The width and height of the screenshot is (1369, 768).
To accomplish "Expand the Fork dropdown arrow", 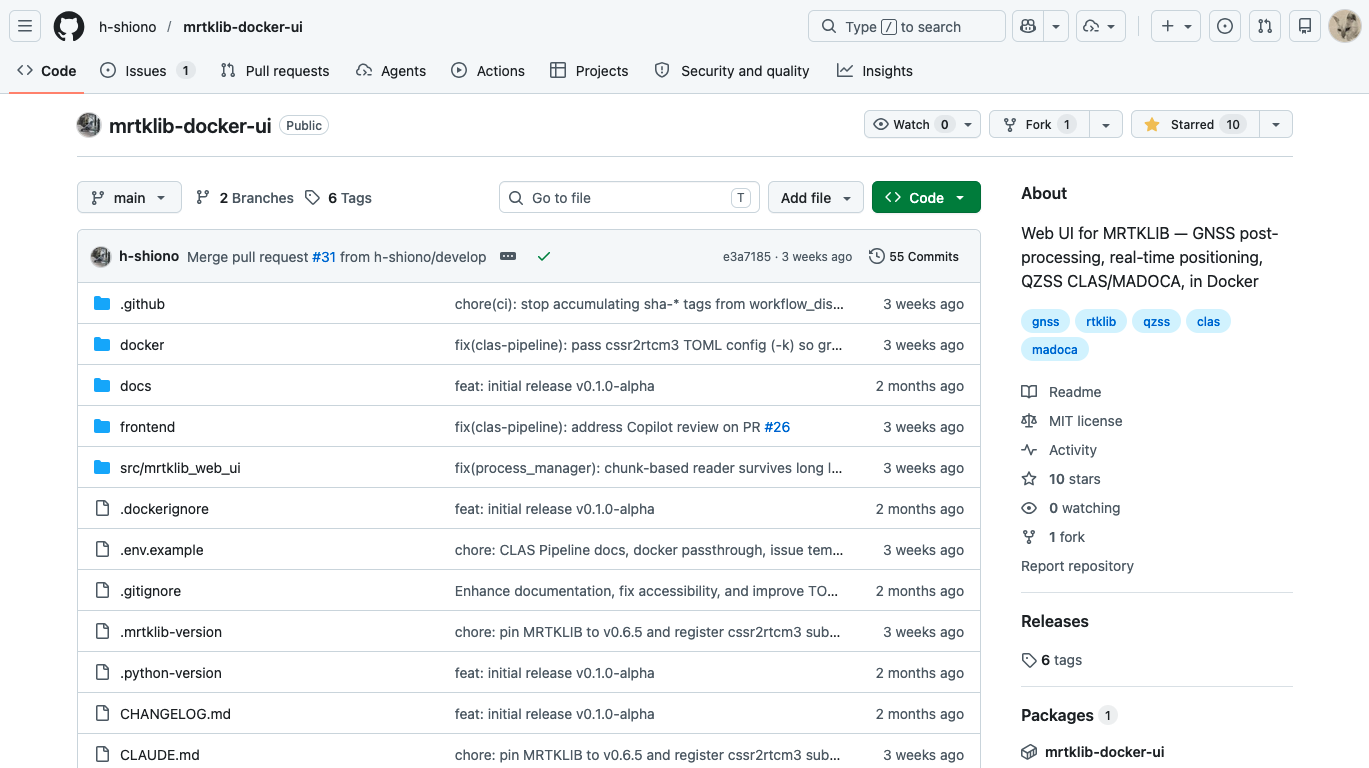I will coord(1105,124).
